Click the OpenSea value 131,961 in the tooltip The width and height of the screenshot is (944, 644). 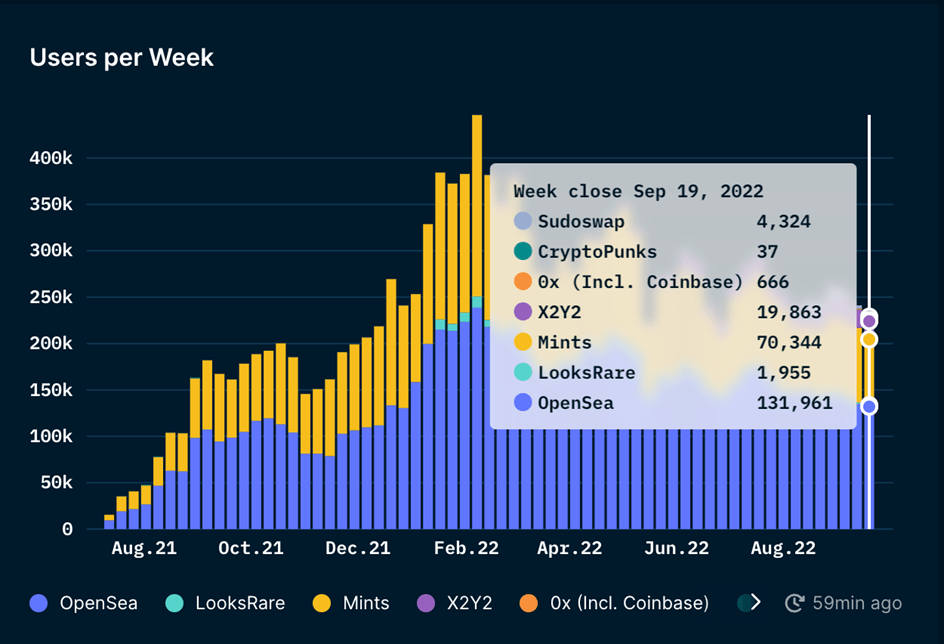pyautogui.click(x=794, y=403)
